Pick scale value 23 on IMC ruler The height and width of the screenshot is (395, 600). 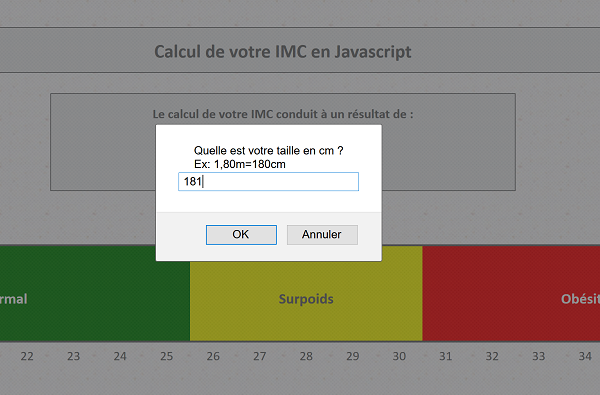click(x=73, y=356)
